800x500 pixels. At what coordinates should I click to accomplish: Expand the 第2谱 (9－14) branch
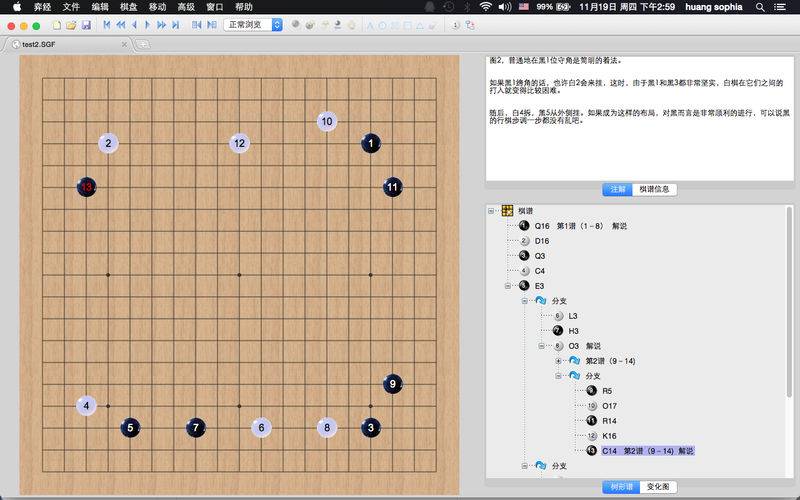point(558,361)
